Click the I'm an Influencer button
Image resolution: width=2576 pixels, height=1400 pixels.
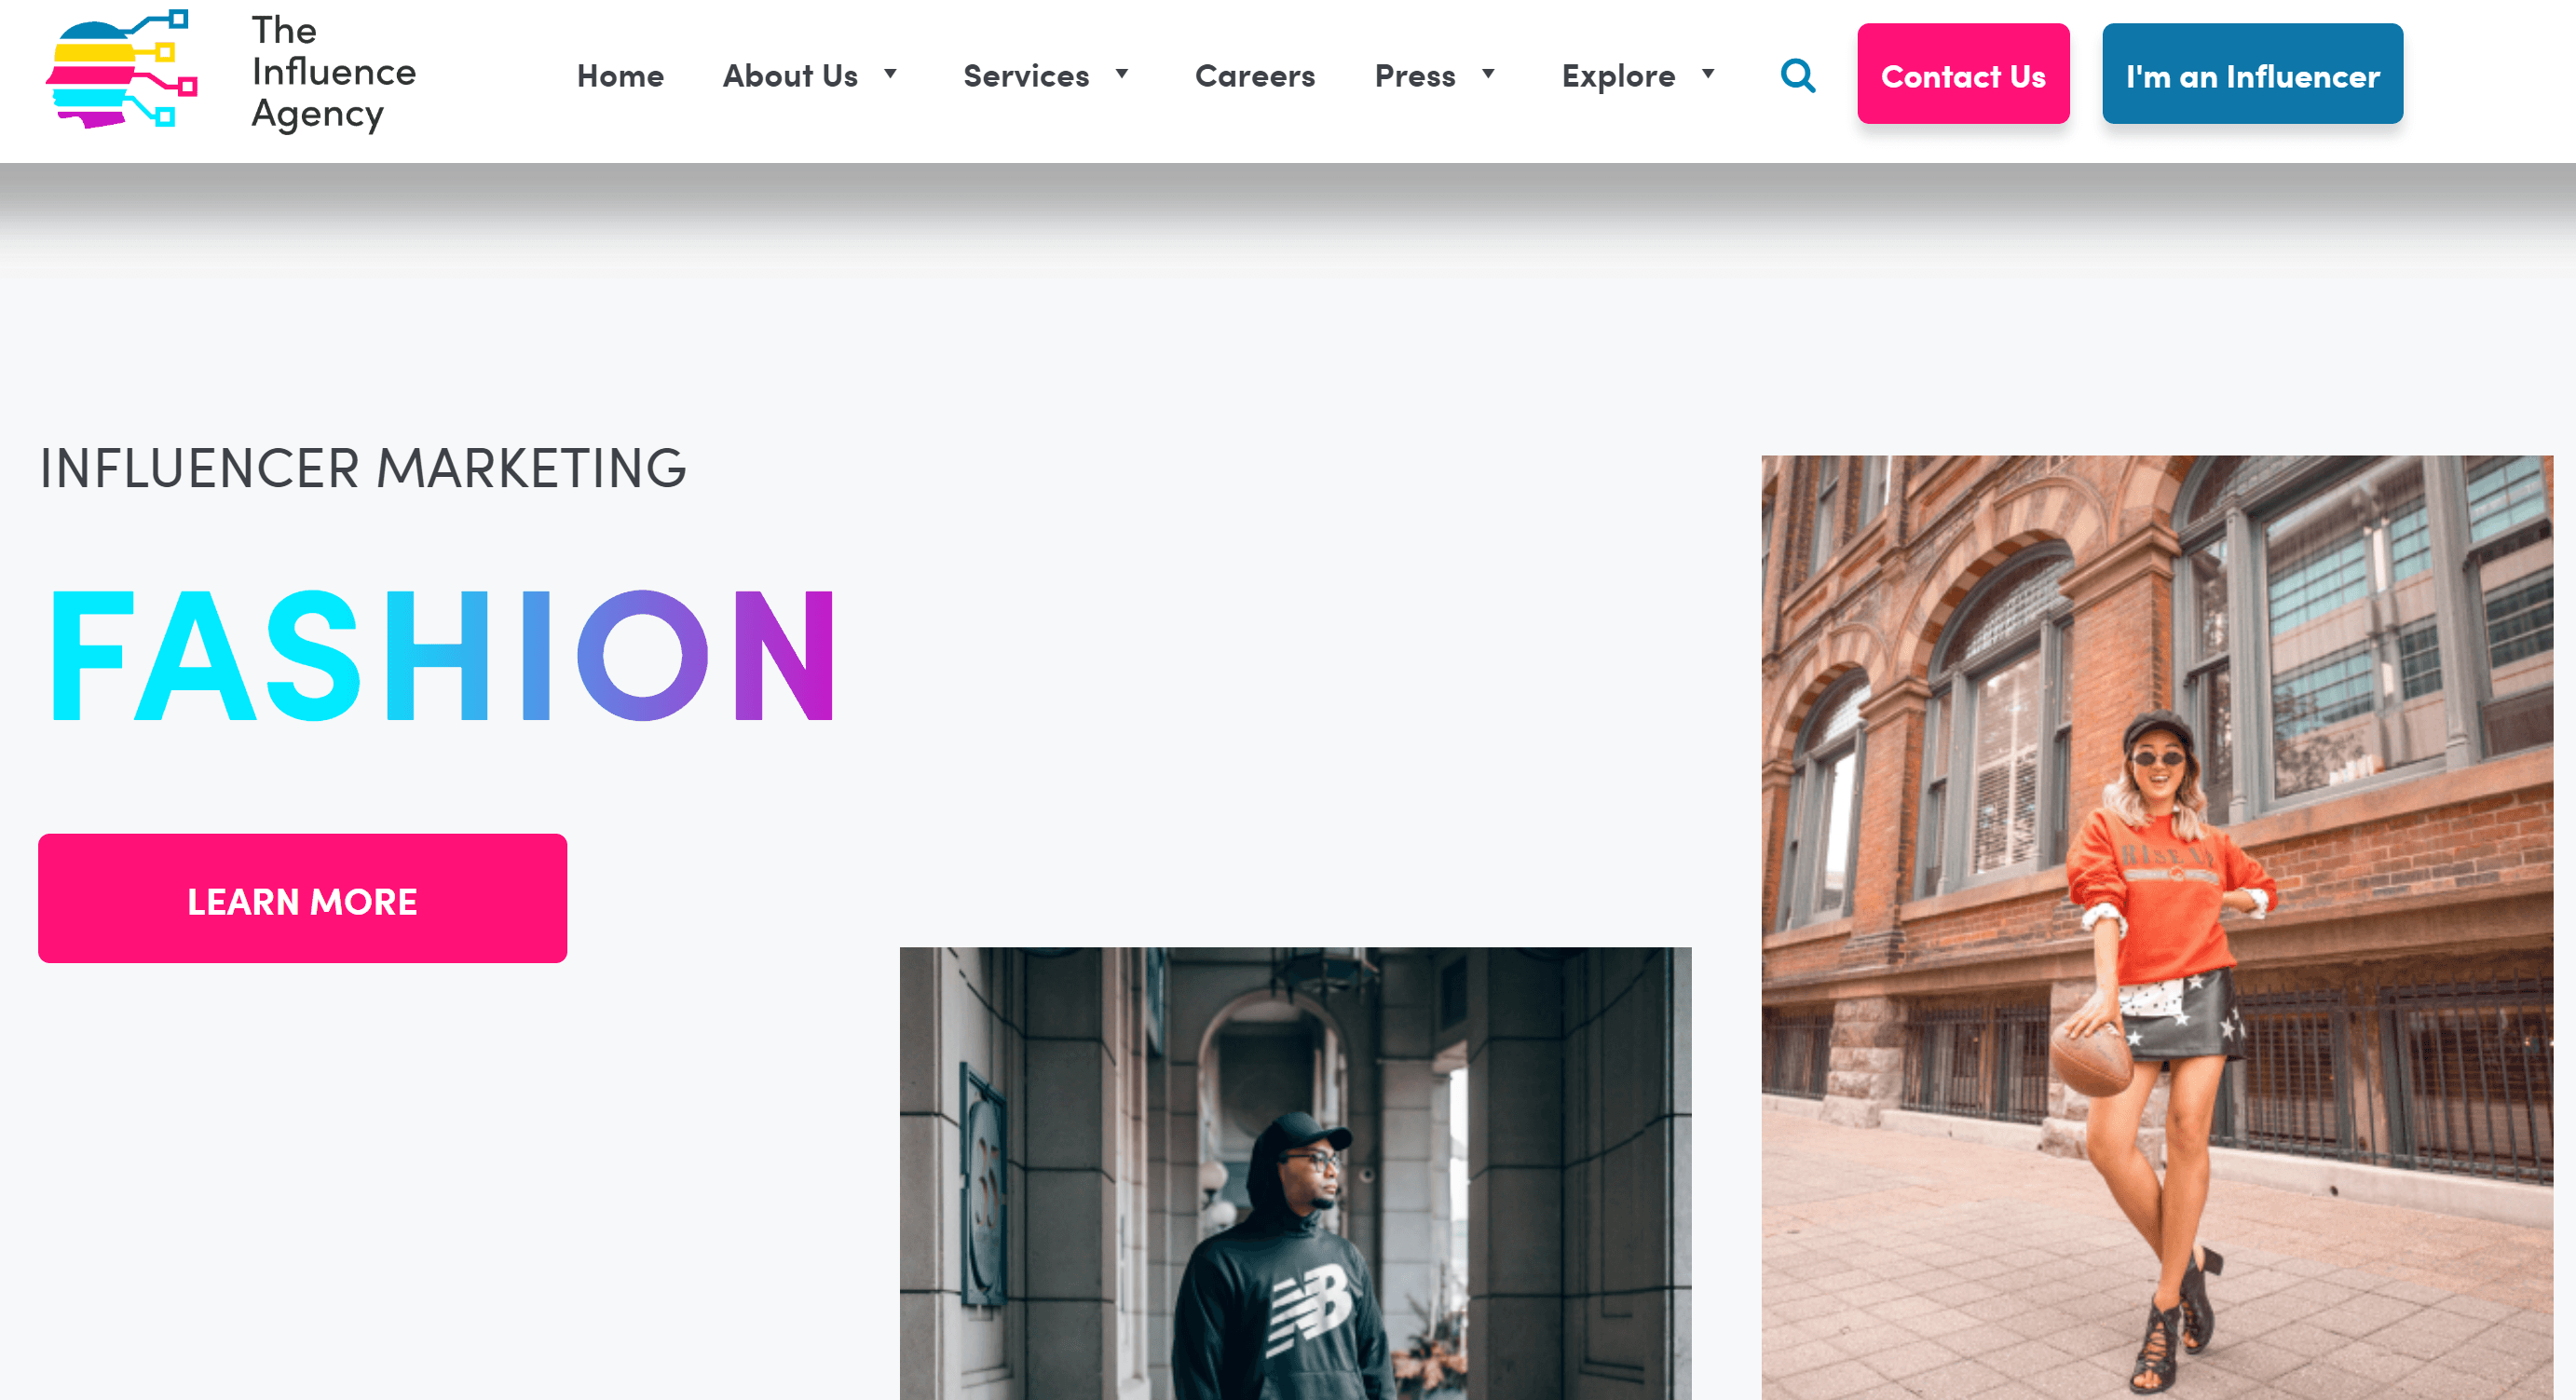(2252, 74)
